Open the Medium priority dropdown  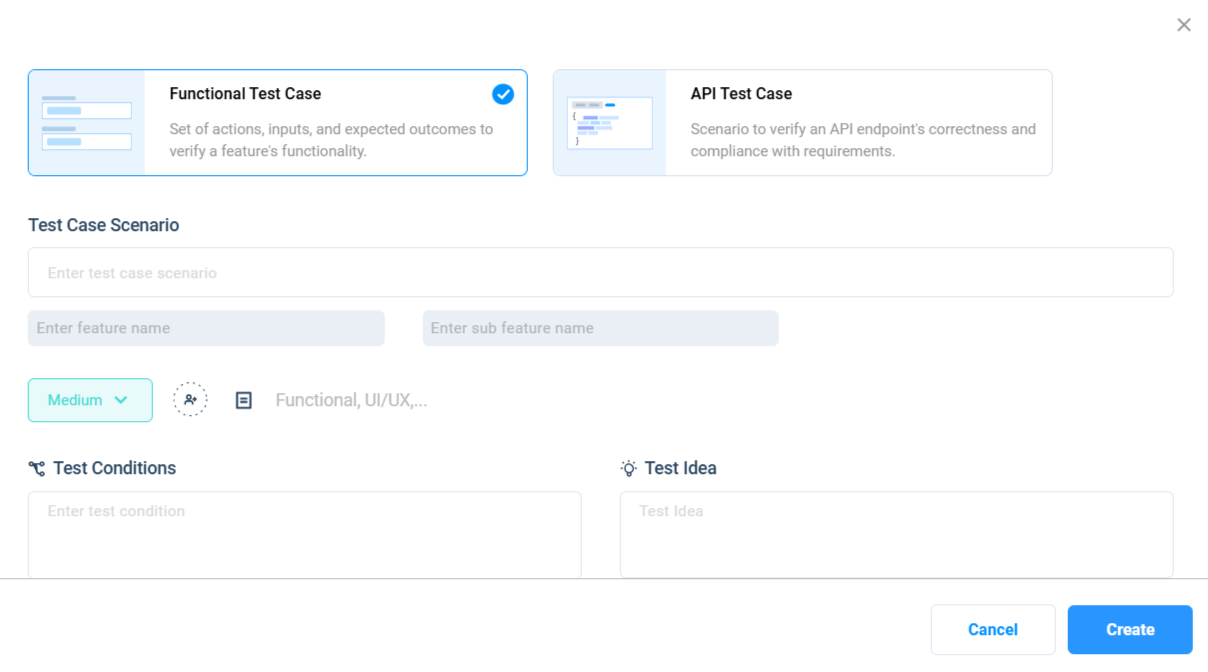click(90, 400)
